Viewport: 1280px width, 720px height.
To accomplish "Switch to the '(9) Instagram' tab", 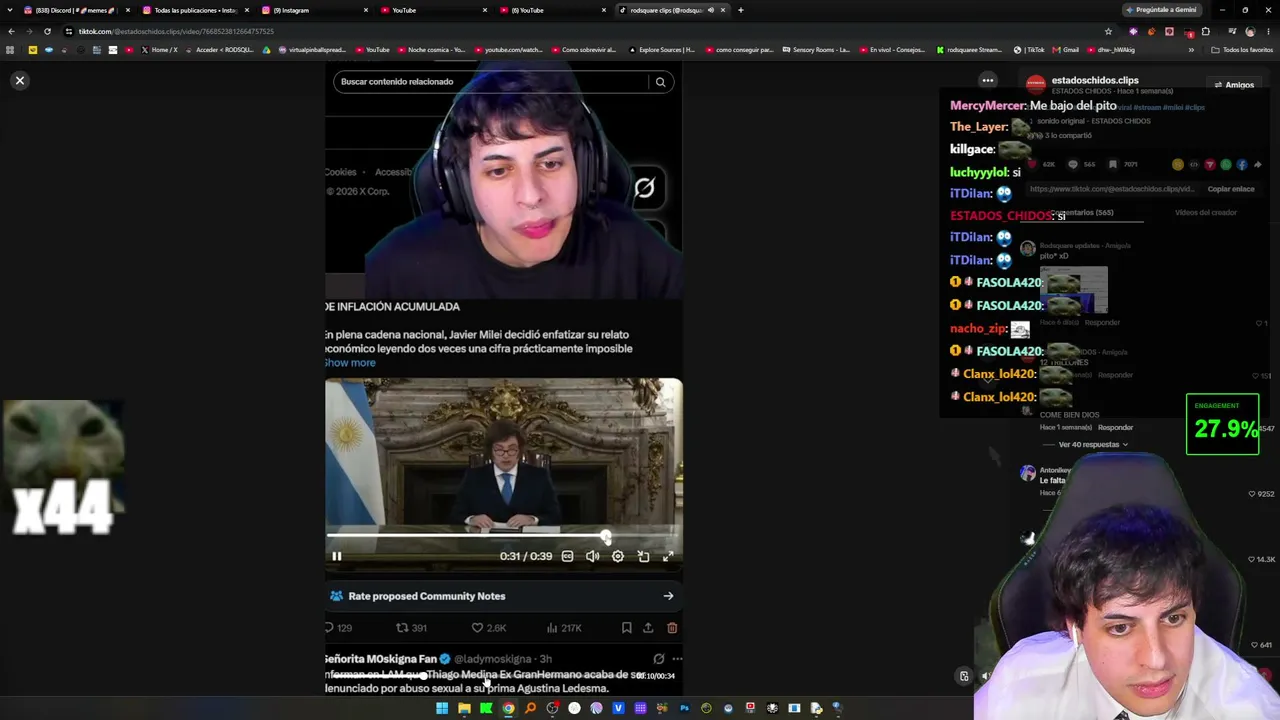I will [314, 10].
